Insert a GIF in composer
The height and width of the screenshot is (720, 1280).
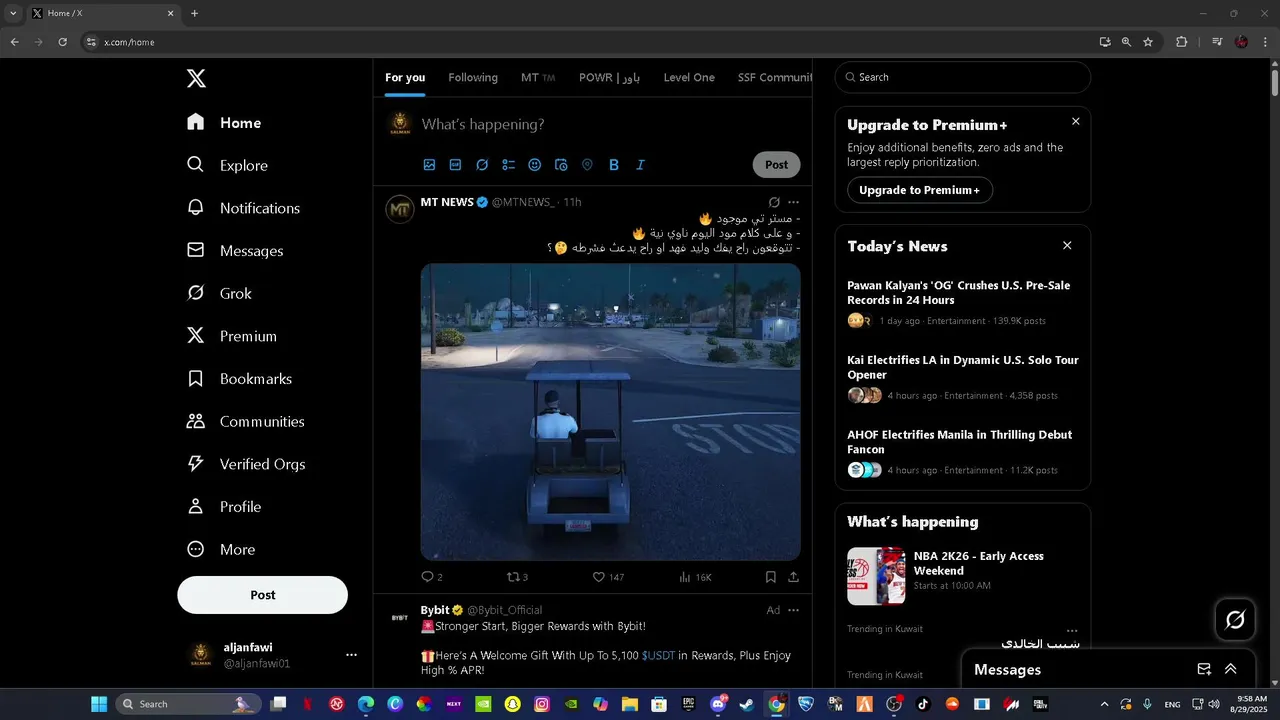pyautogui.click(x=455, y=165)
